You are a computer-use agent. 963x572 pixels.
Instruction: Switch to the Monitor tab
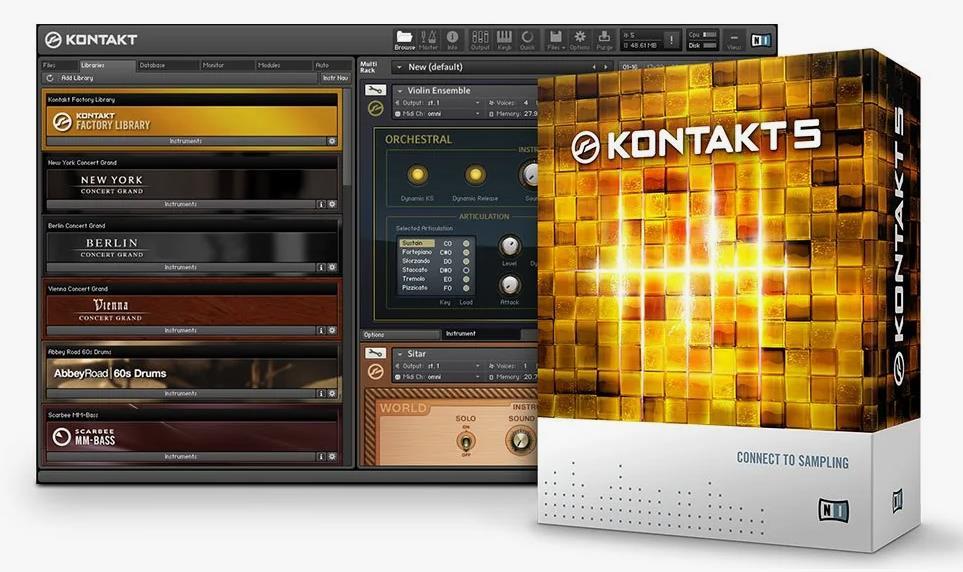[x=213, y=65]
